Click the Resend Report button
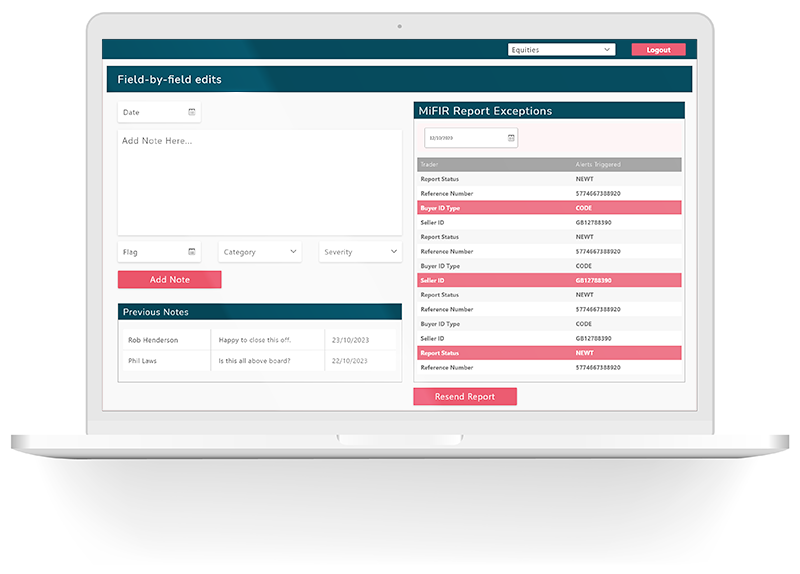The image size is (800, 574). tap(465, 397)
